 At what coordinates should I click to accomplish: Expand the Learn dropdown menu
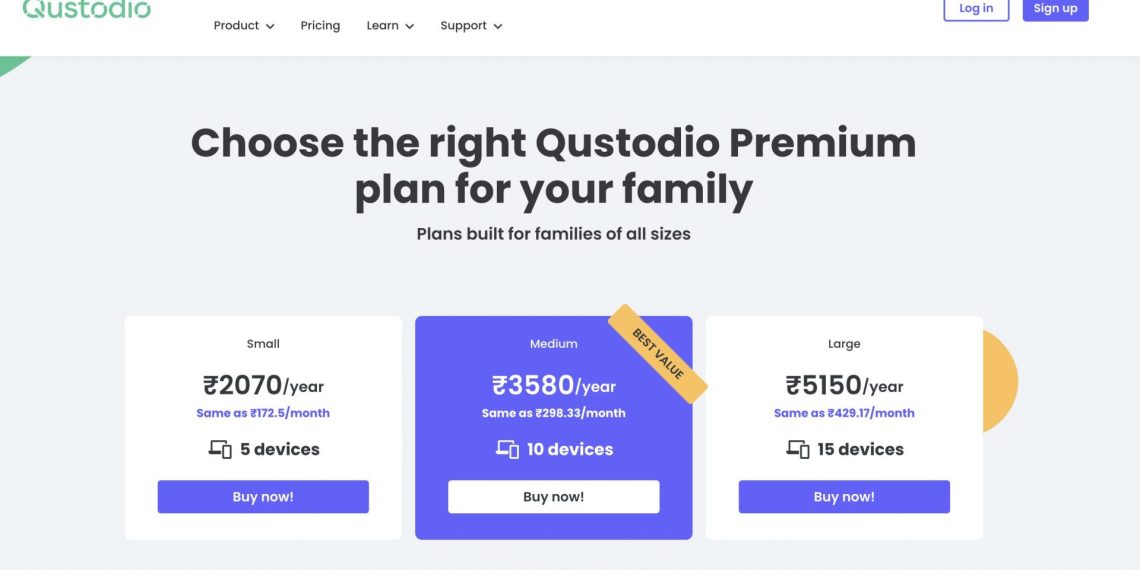[389, 26]
